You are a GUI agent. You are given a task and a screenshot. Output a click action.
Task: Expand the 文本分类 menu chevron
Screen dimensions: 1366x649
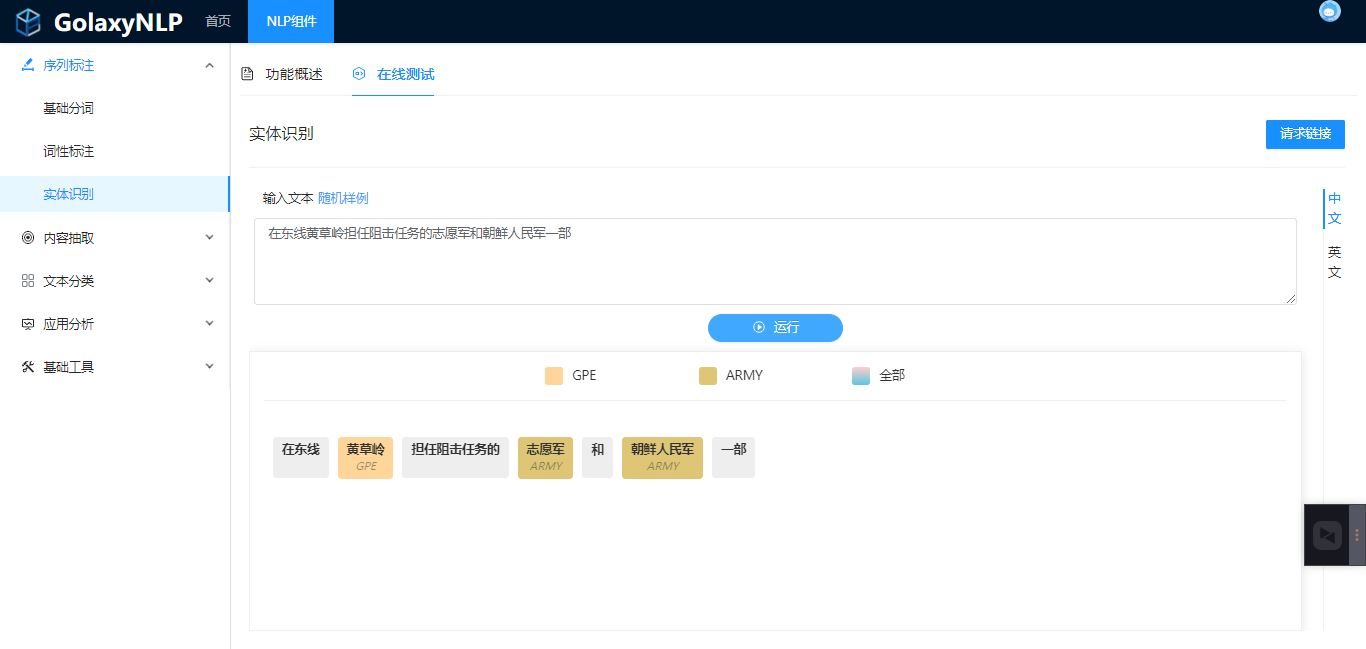(x=209, y=281)
